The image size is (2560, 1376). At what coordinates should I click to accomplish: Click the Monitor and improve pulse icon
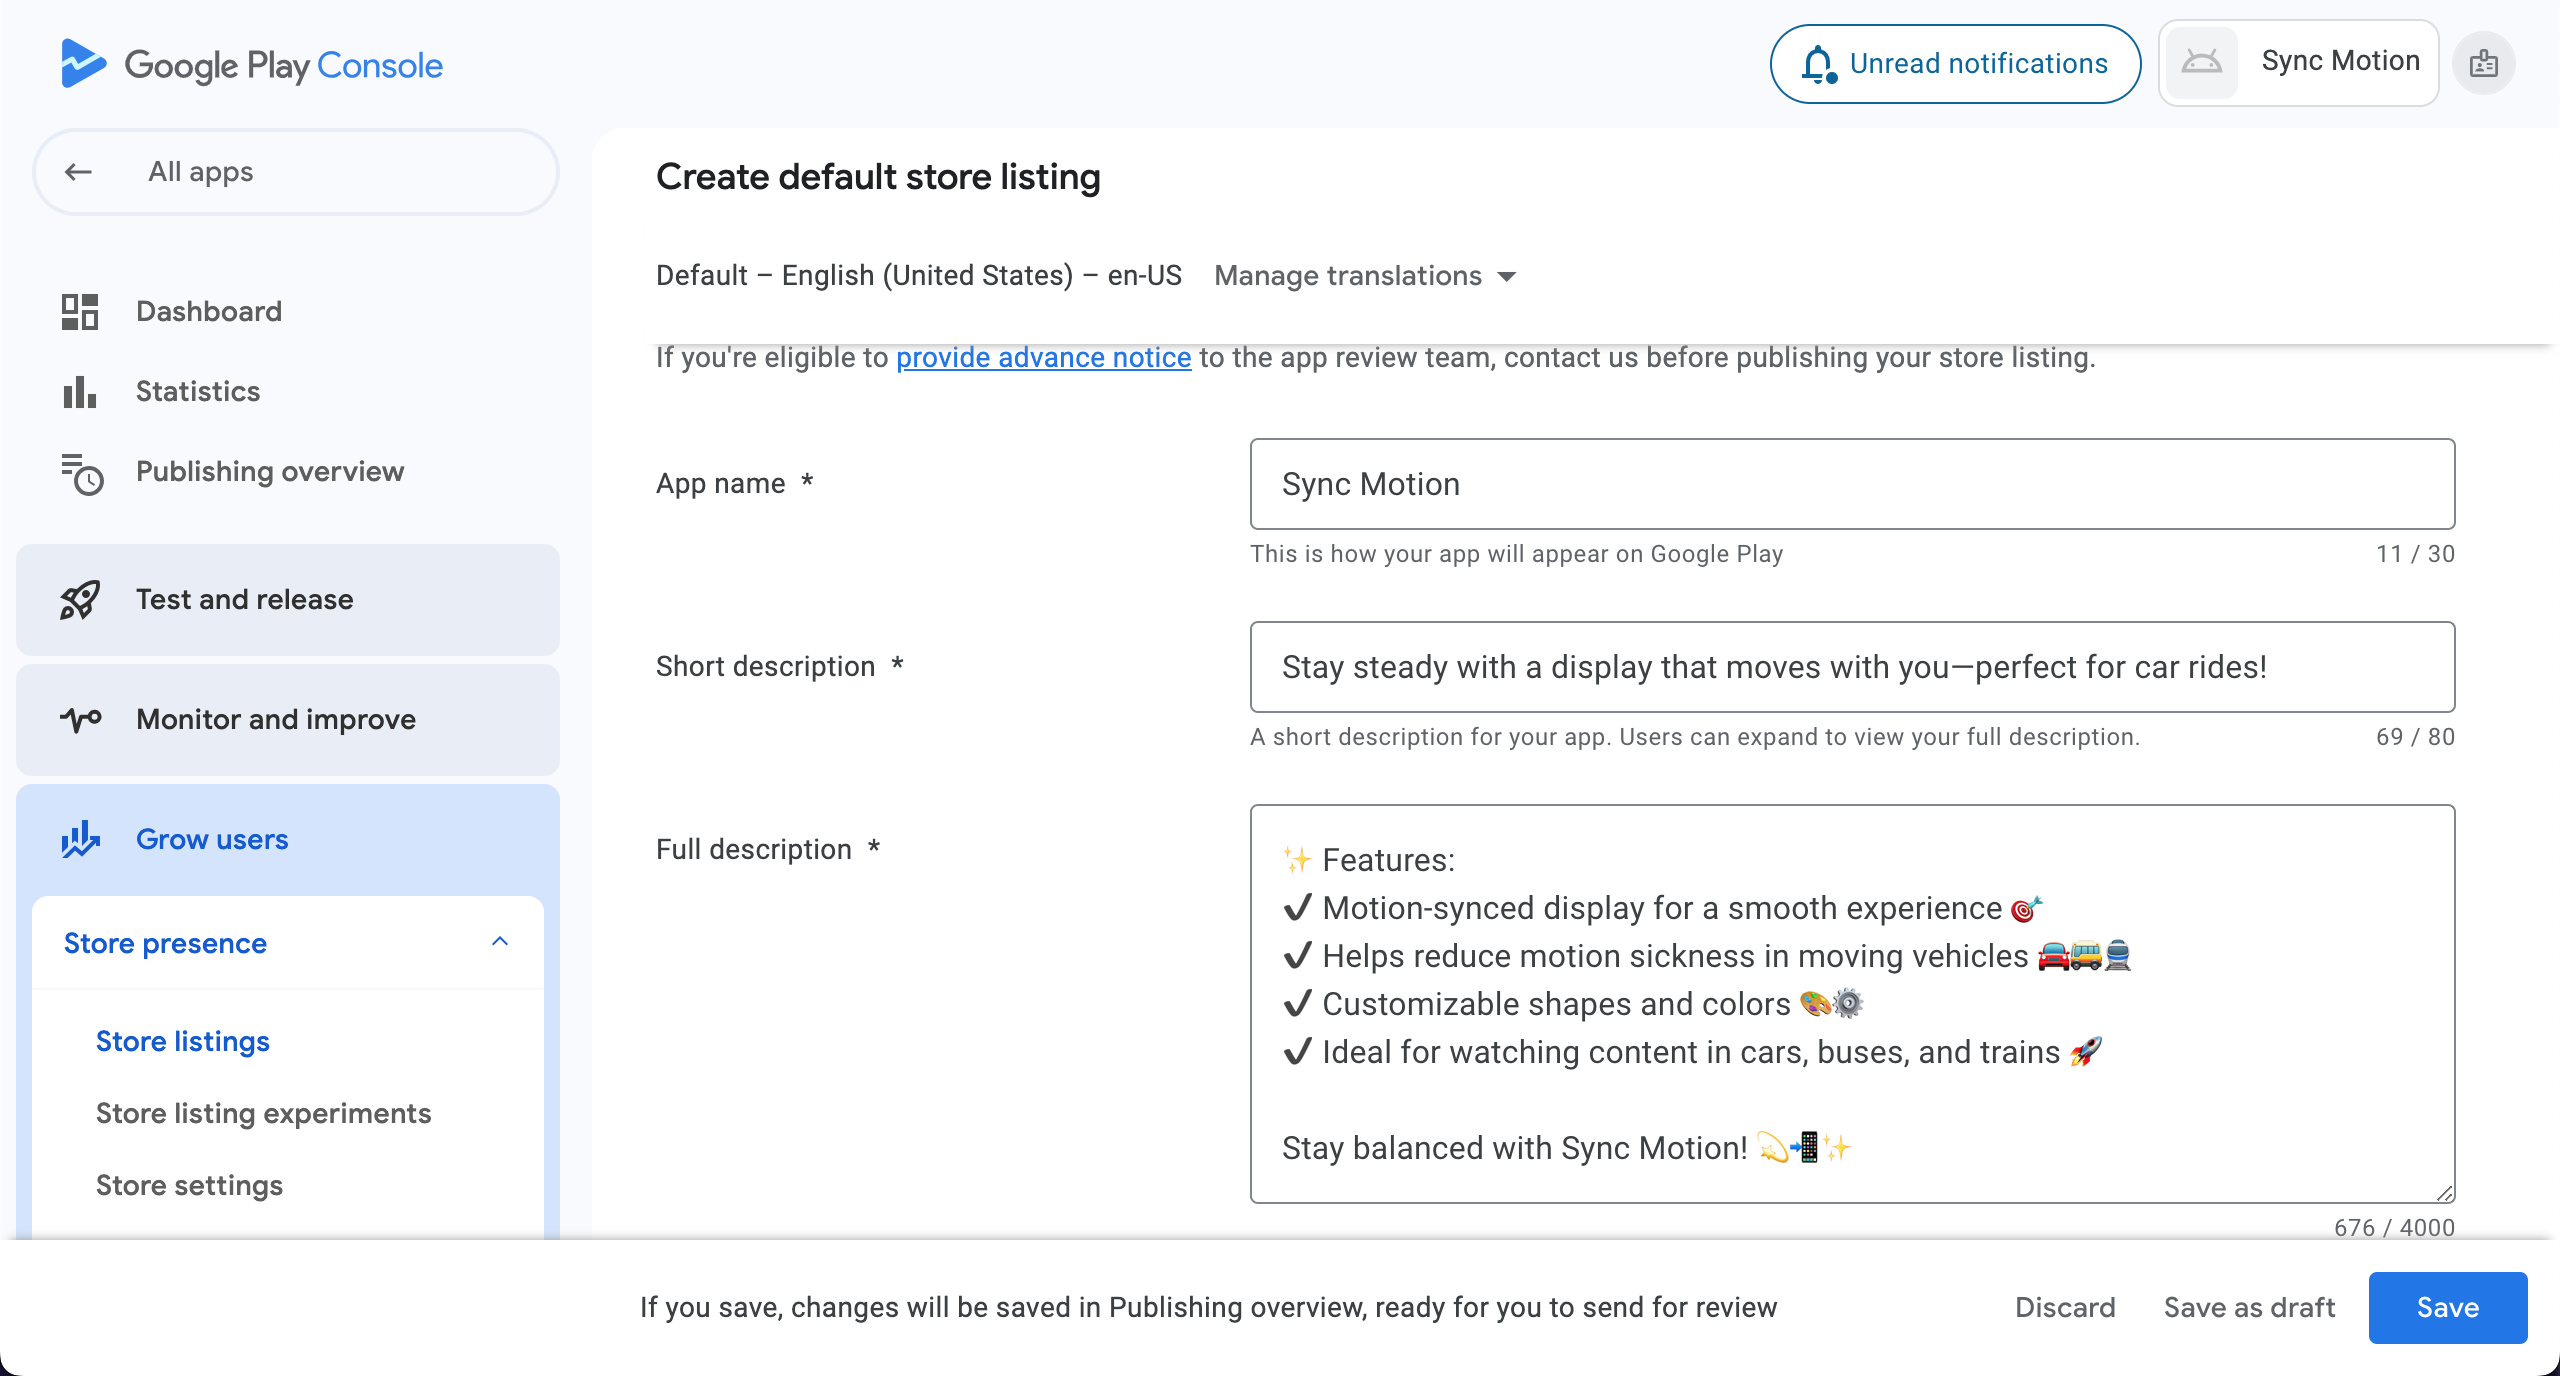coord(81,719)
